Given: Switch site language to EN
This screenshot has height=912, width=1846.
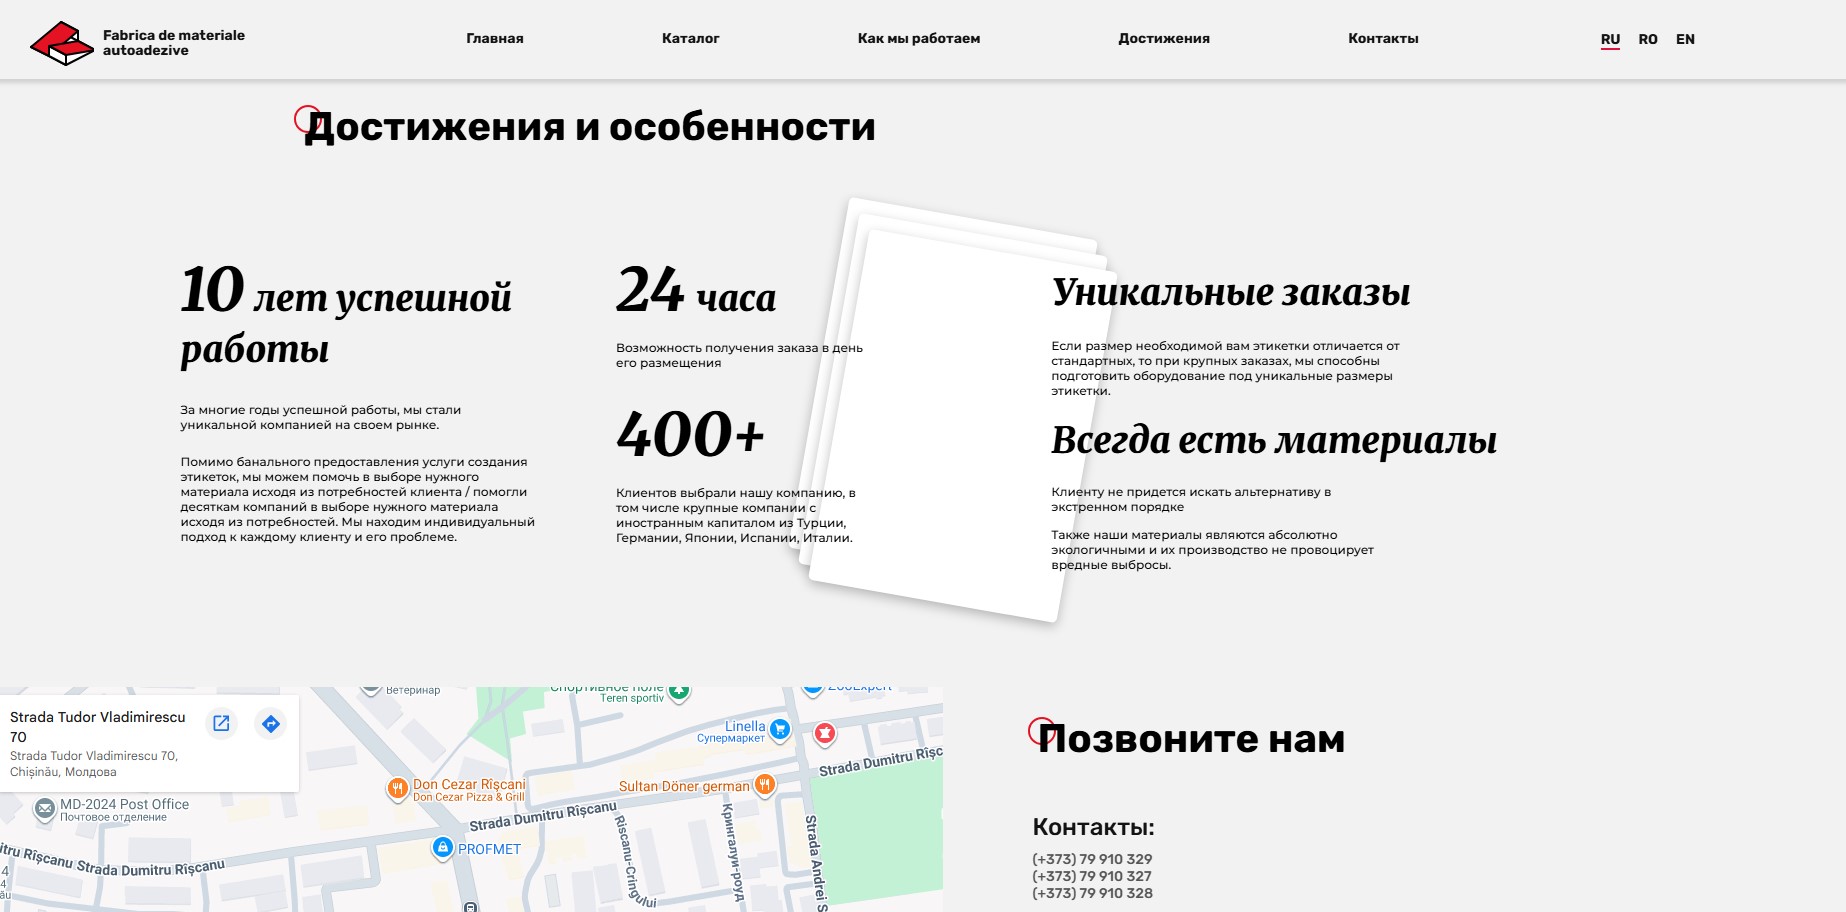Looking at the screenshot, I should coord(1685,40).
